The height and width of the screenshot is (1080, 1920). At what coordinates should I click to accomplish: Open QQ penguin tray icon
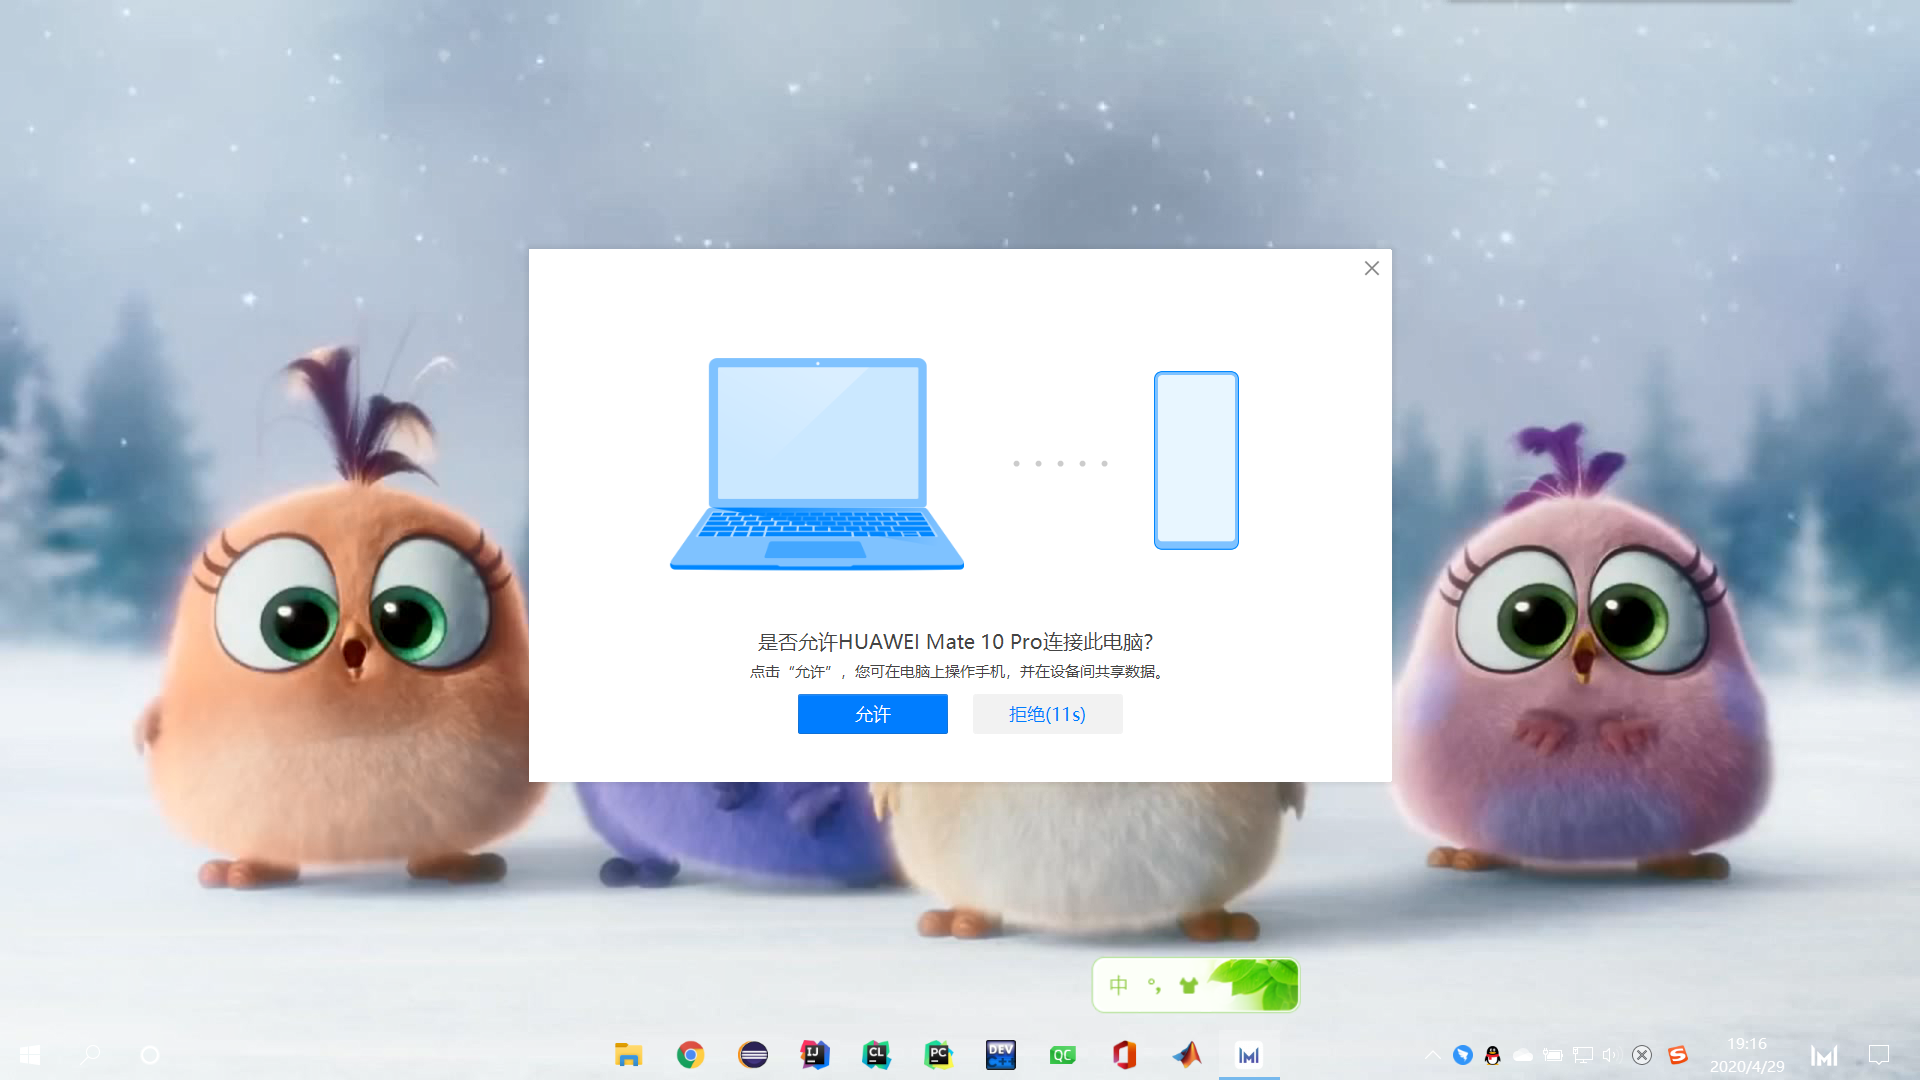(x=1493, y=1055)
